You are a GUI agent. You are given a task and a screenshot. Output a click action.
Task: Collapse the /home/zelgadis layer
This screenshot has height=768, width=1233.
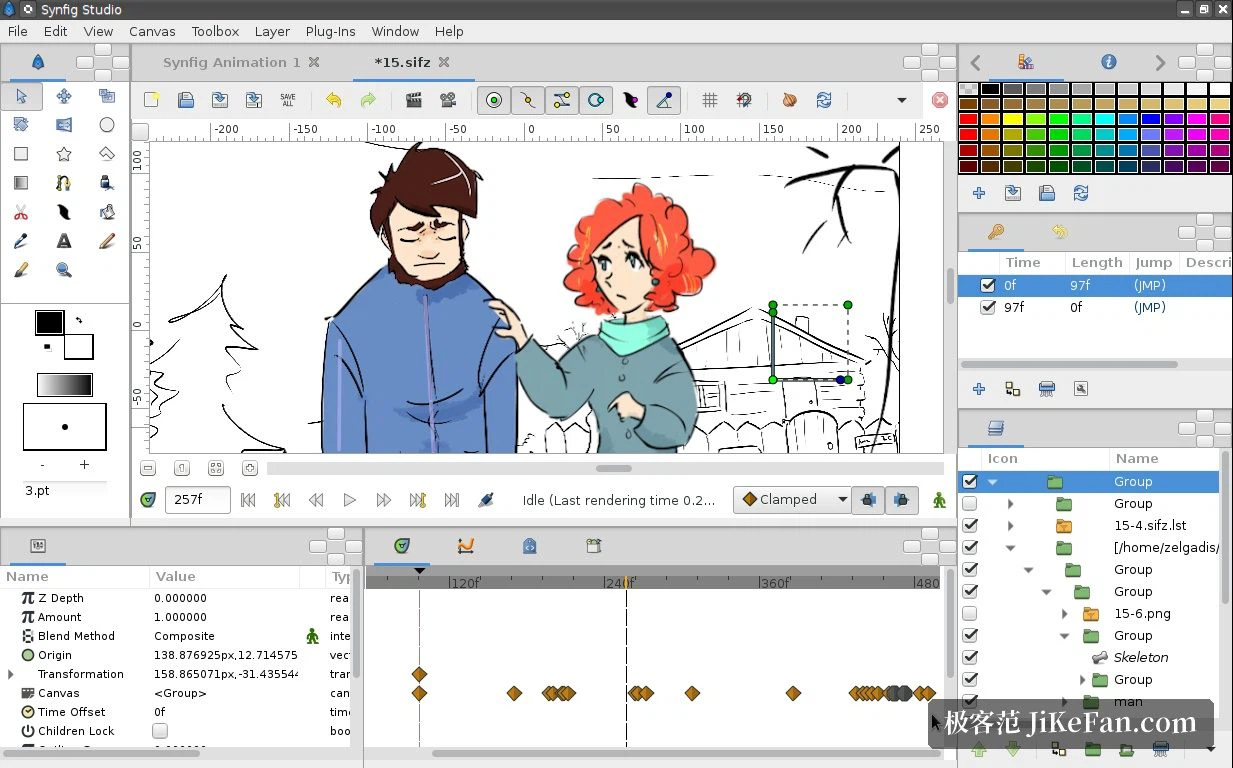tap(1010, 547)
